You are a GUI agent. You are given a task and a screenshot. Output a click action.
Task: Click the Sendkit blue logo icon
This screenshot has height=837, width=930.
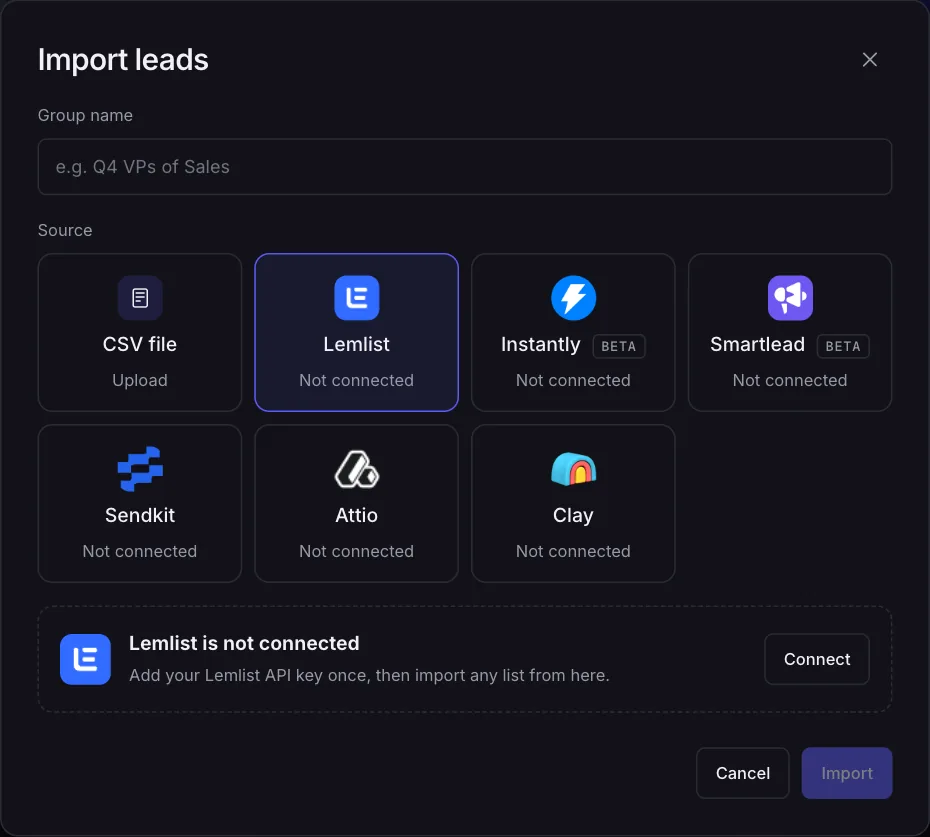(x=140, y=469)
